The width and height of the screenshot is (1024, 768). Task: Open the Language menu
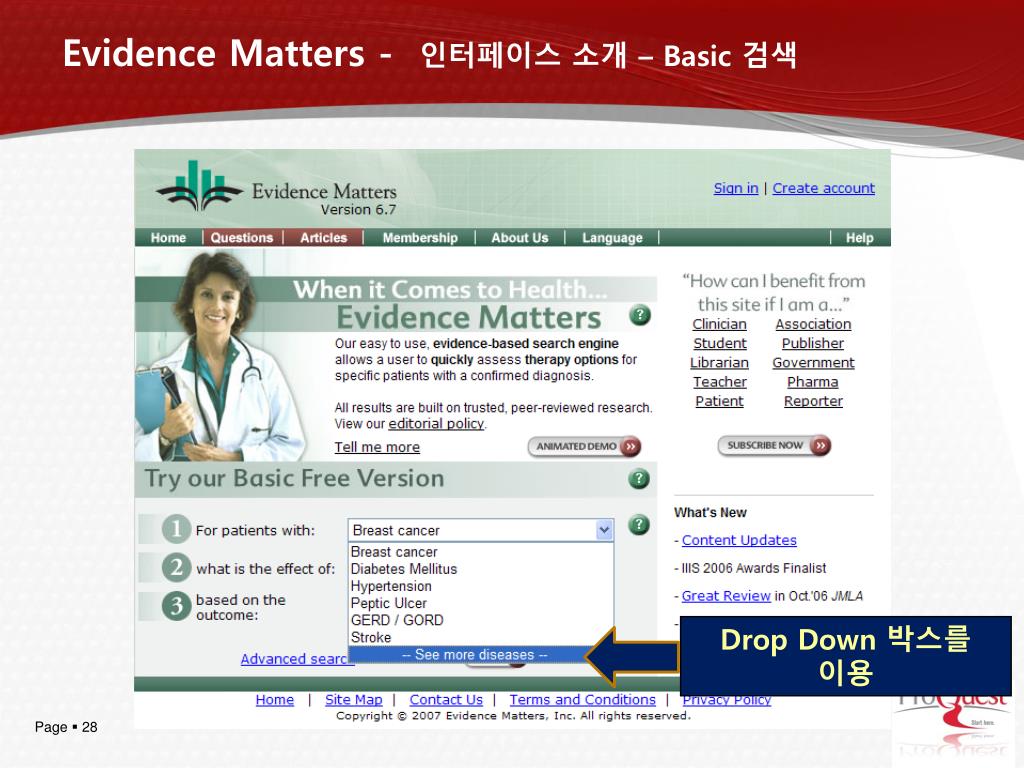612,238
